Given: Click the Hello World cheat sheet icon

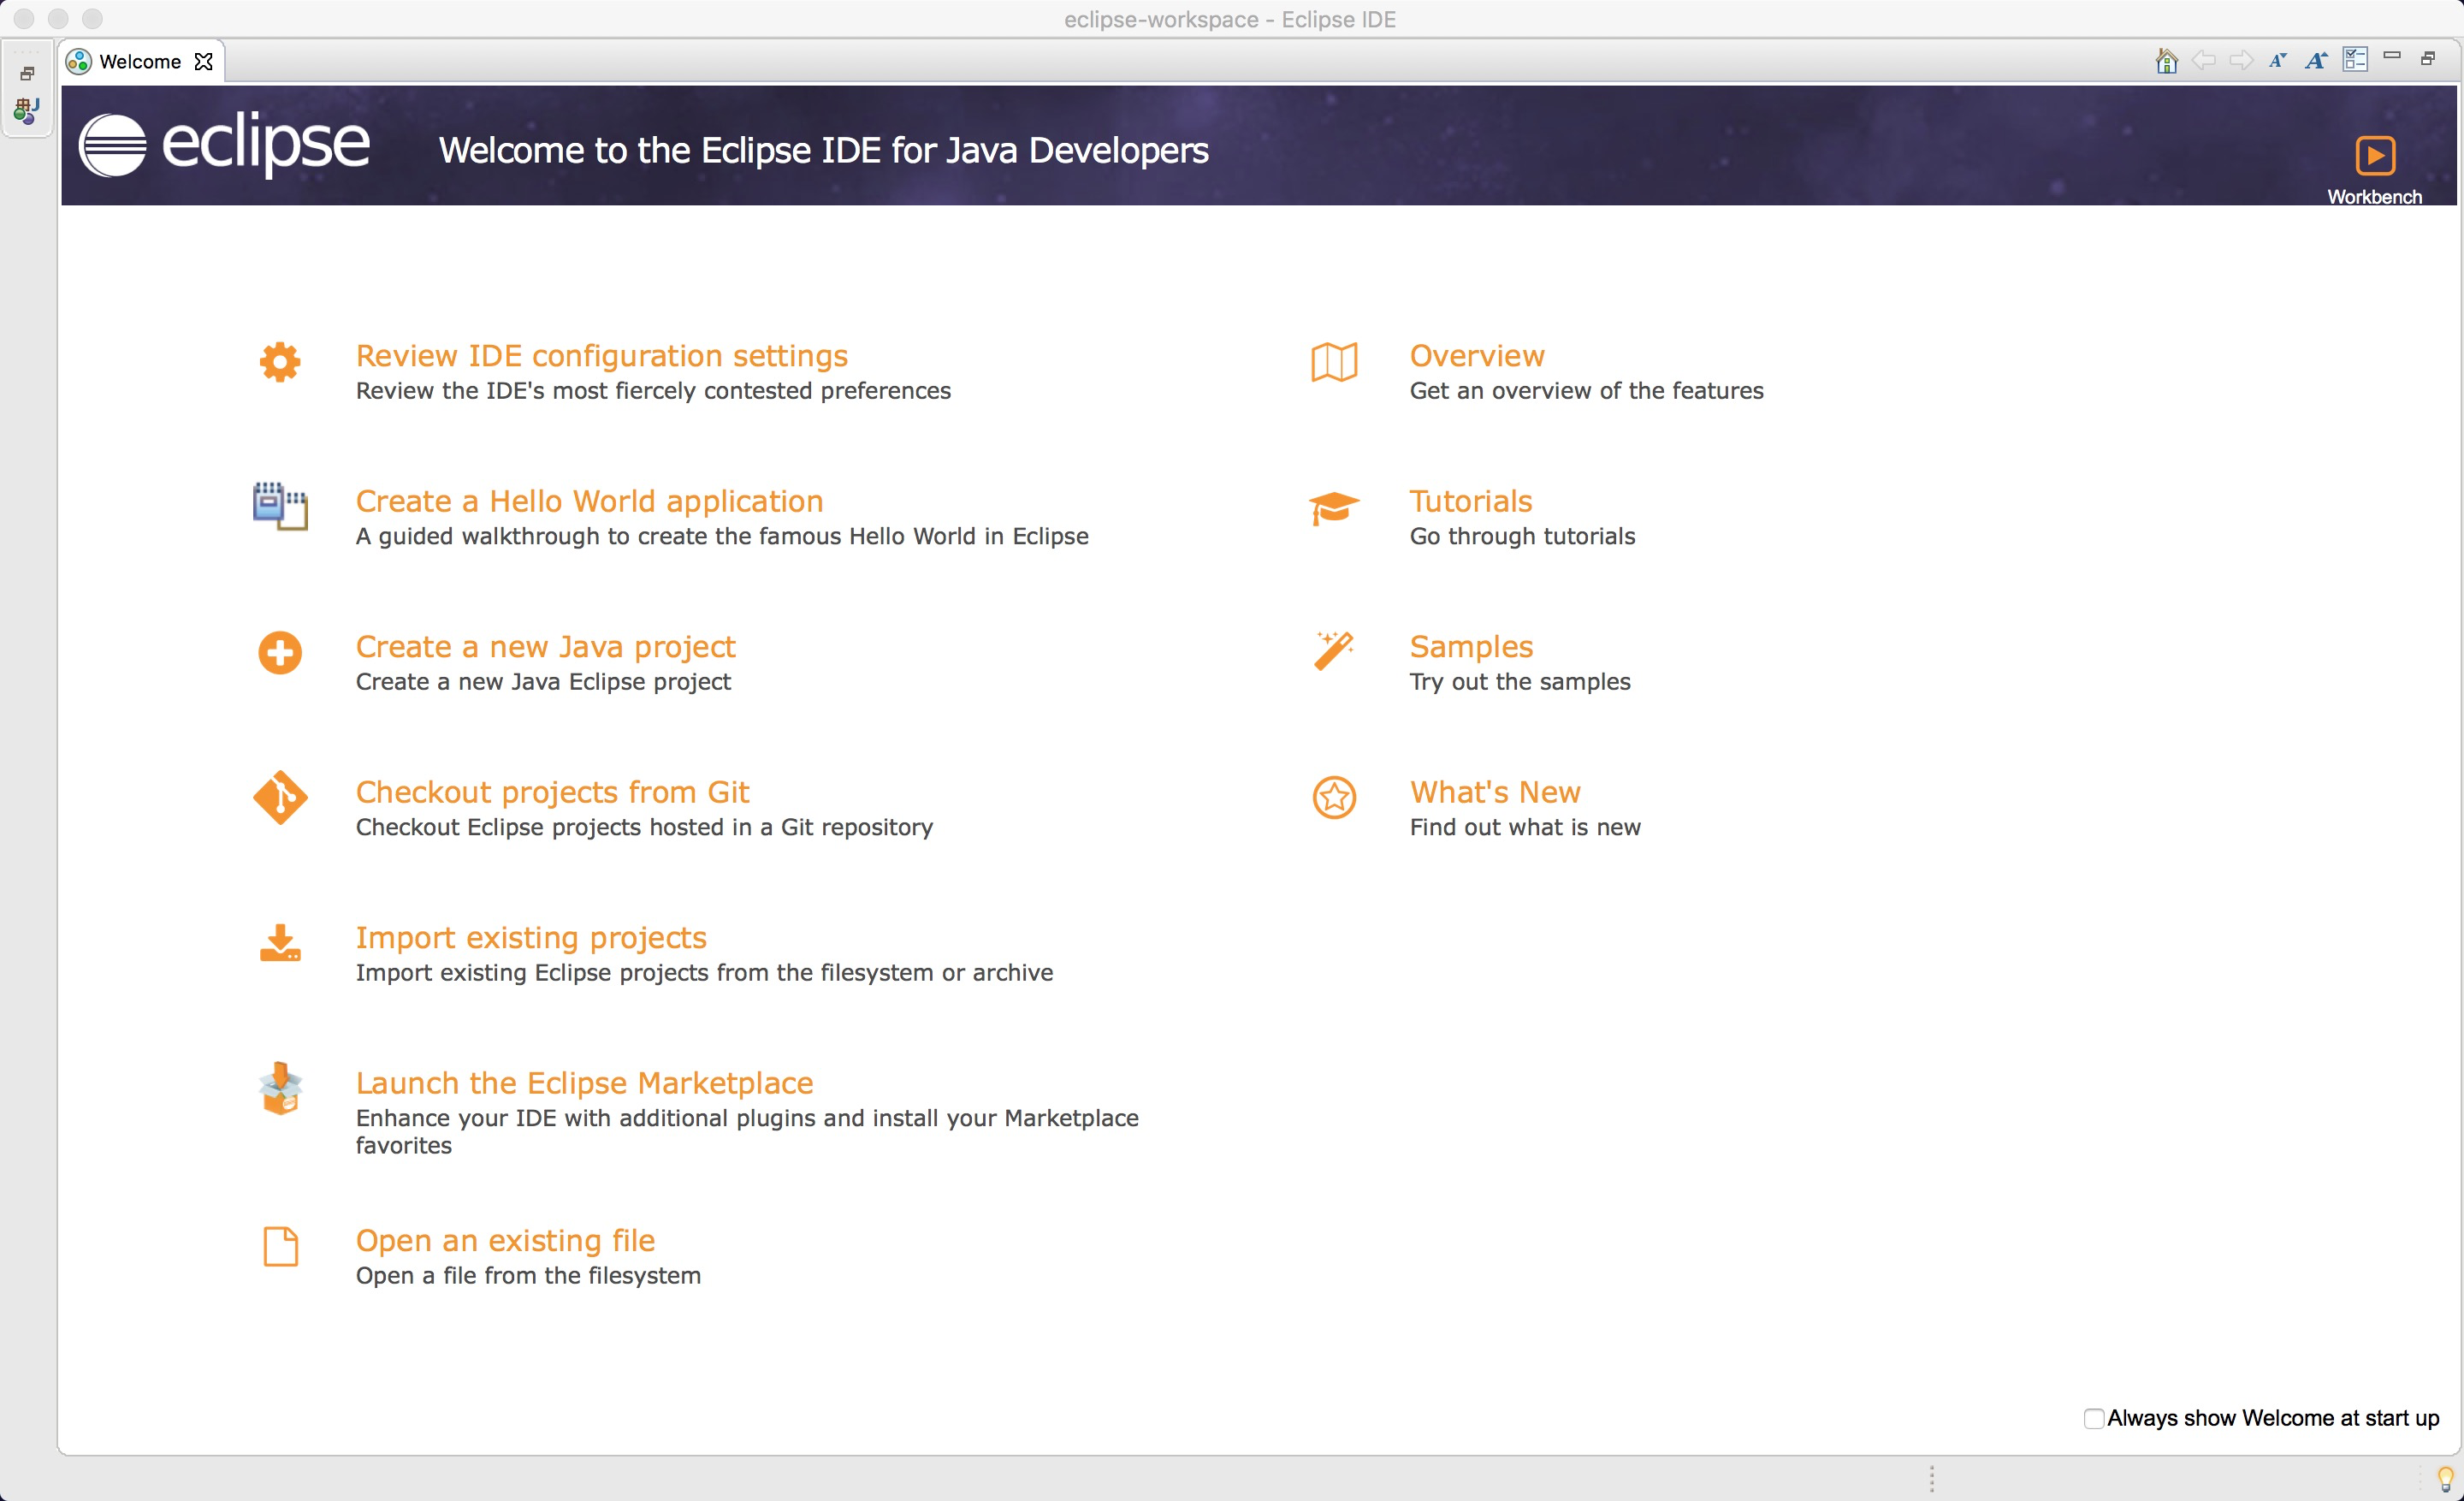Looking at the screenshot, I should point(280,506).
